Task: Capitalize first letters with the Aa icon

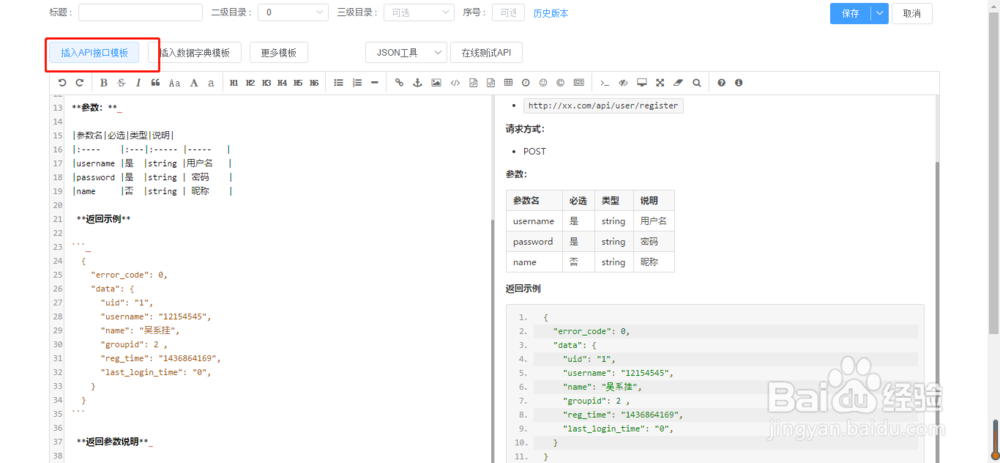Action: [x=174, y=82]
